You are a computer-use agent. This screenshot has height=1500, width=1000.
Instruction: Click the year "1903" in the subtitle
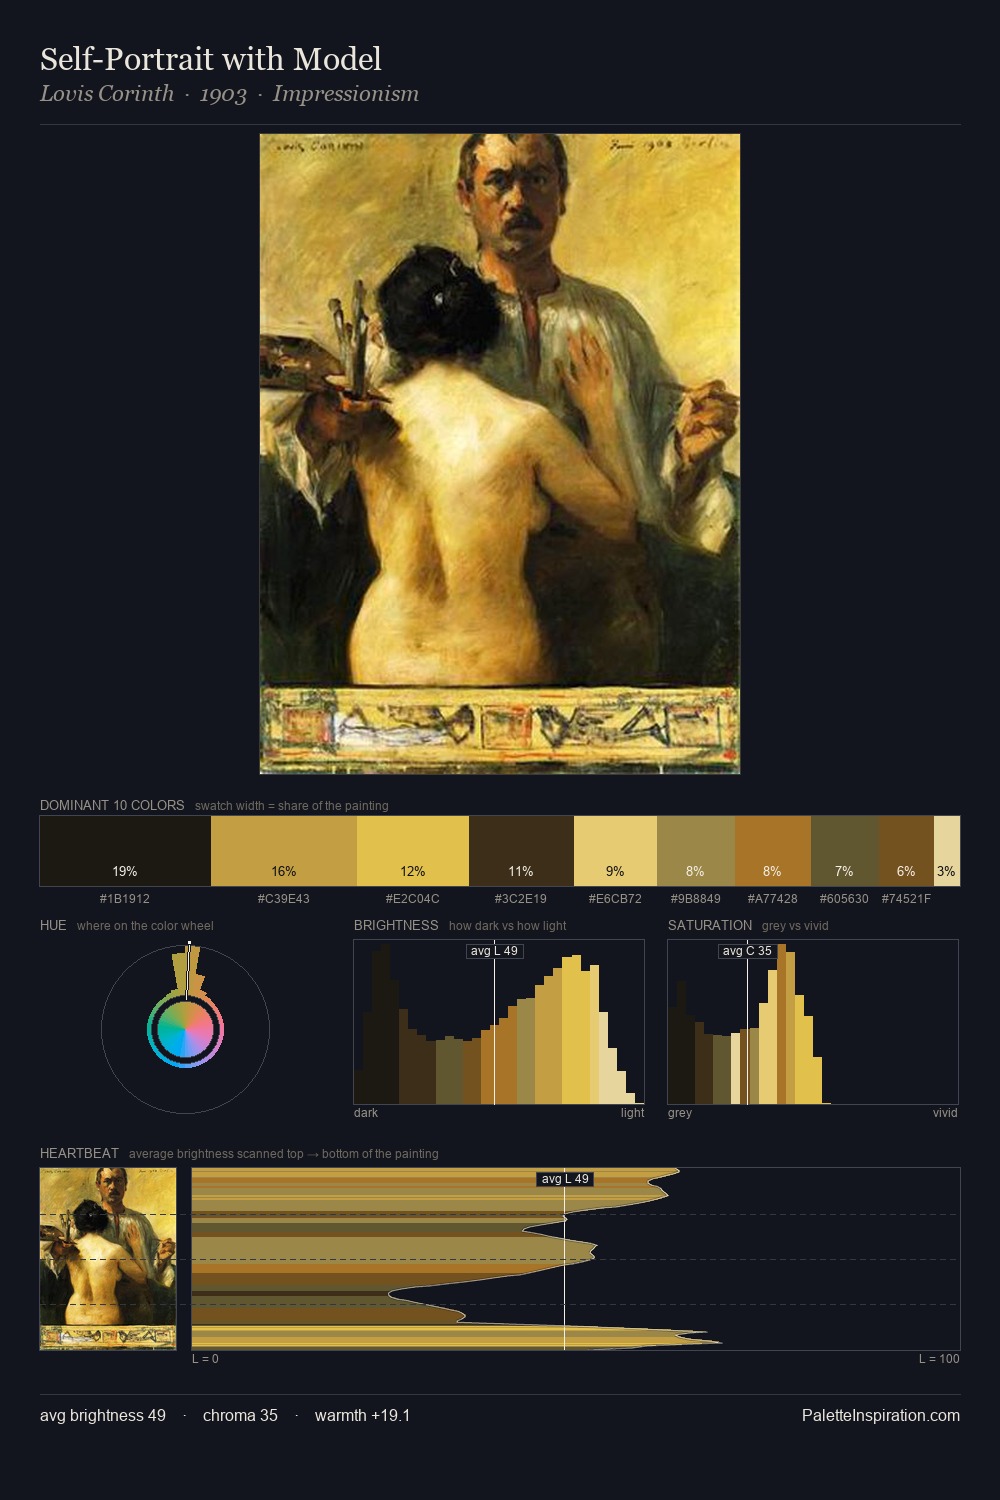[223, 94]
